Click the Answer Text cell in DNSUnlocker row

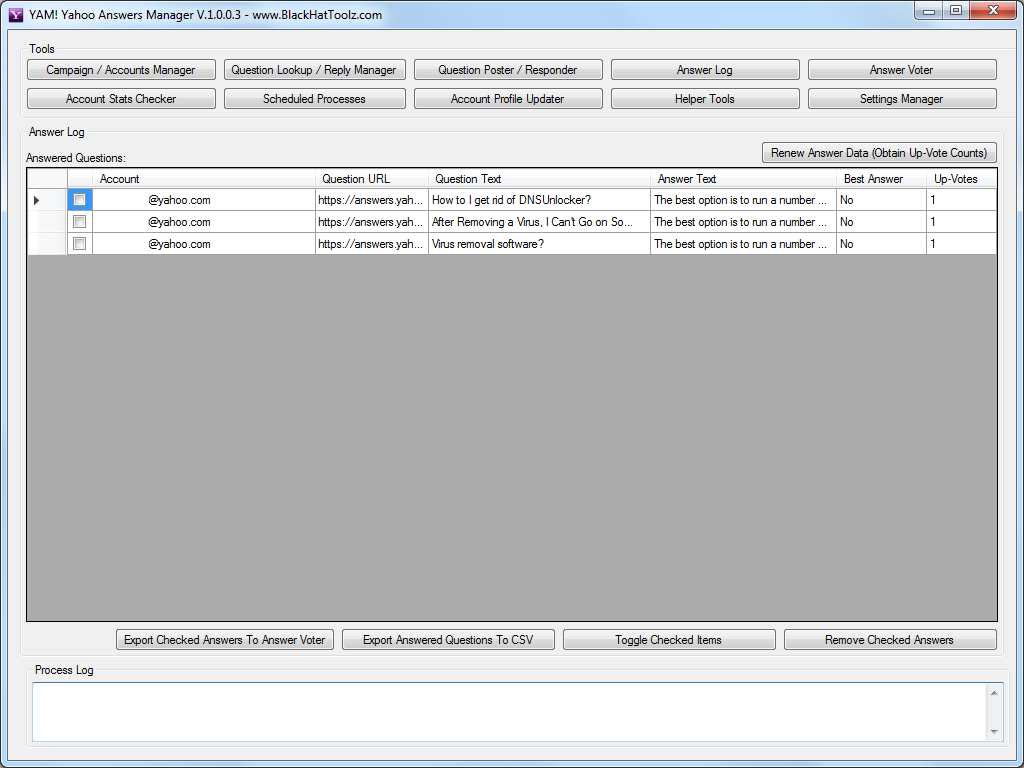(743, 200)
